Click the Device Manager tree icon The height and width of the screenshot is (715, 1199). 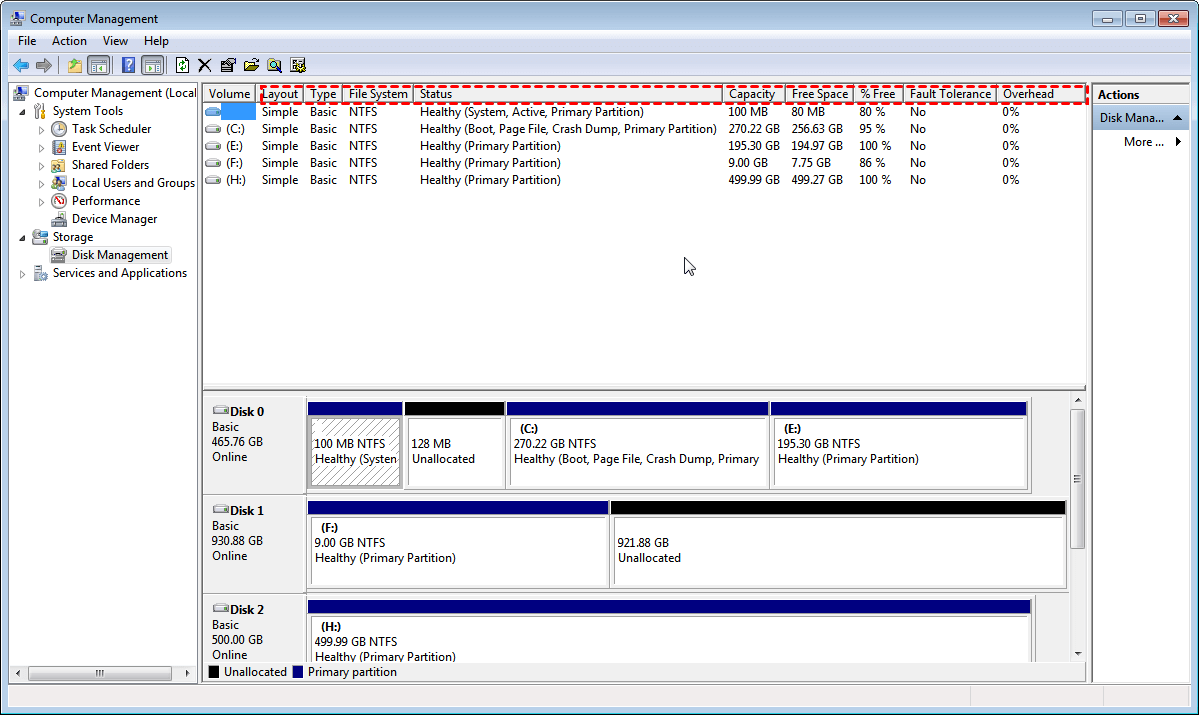[x=59, y=219]
